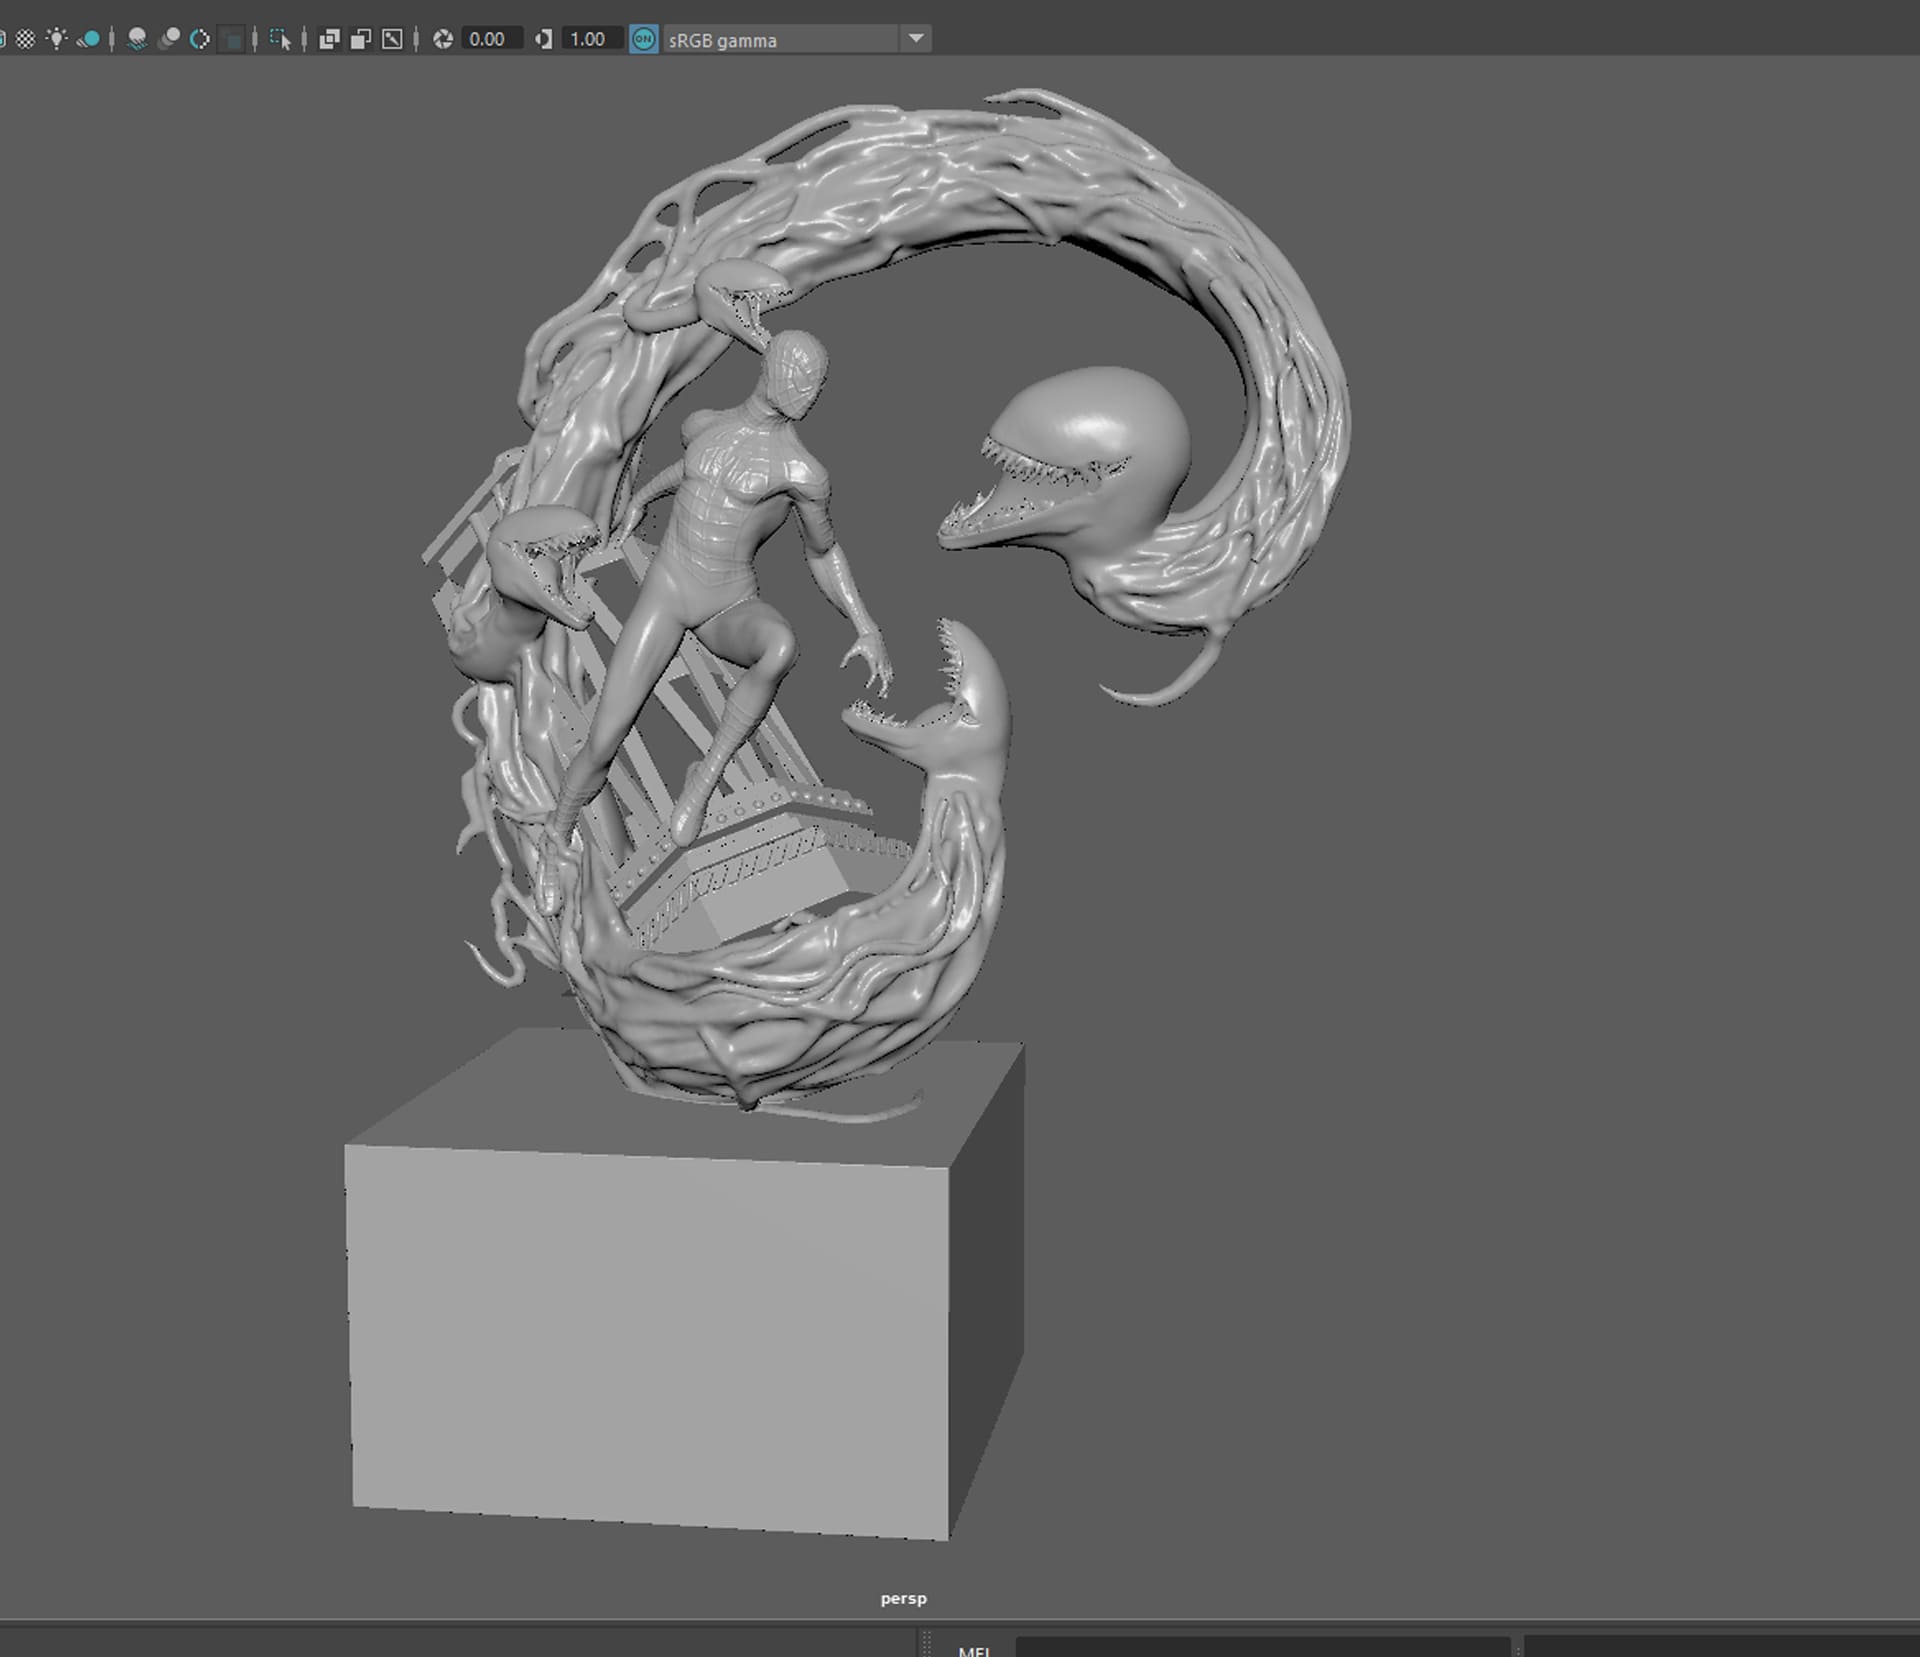The image size is (1920, 1657).
Task: Click the persp camera label
Action: pos(903,1598)
